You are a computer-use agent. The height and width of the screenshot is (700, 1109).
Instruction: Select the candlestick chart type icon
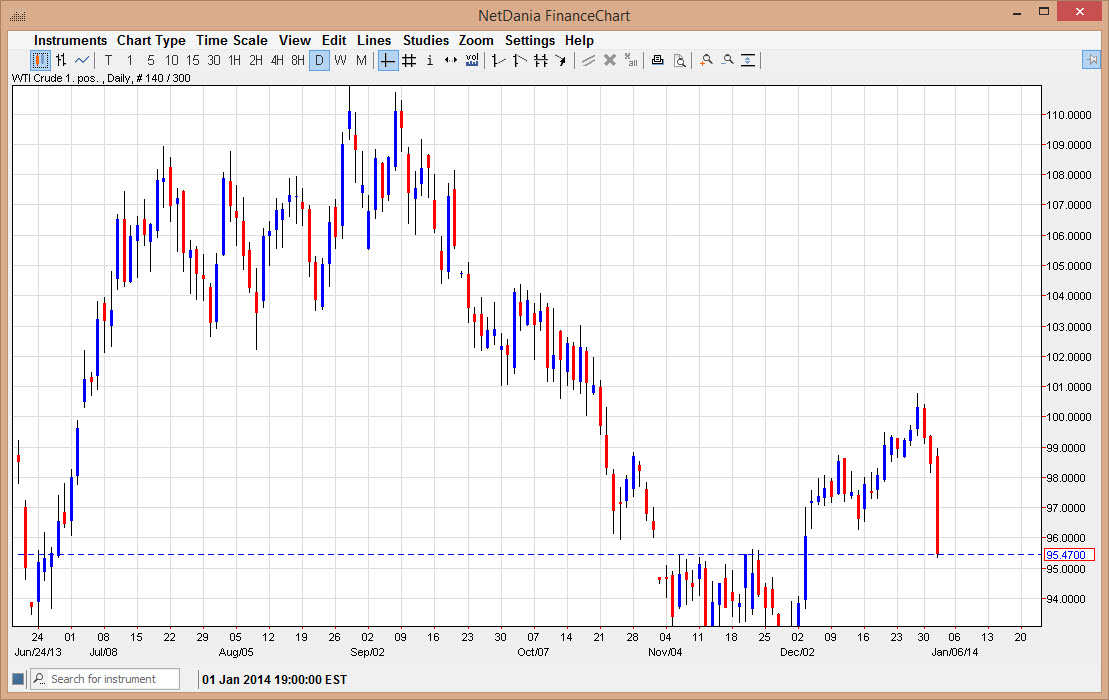coord(40,61)
